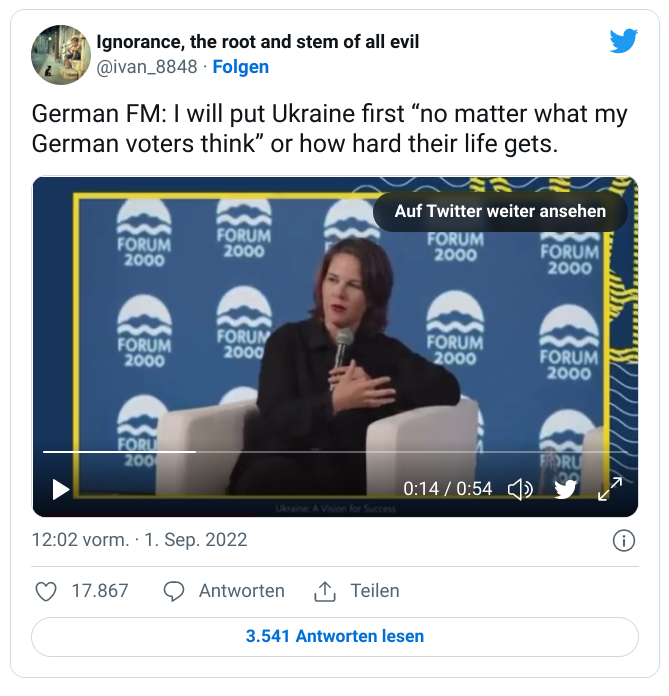Screen dimensions: 669x696
Task: Play the video with the play button
Action: (60, 489)
